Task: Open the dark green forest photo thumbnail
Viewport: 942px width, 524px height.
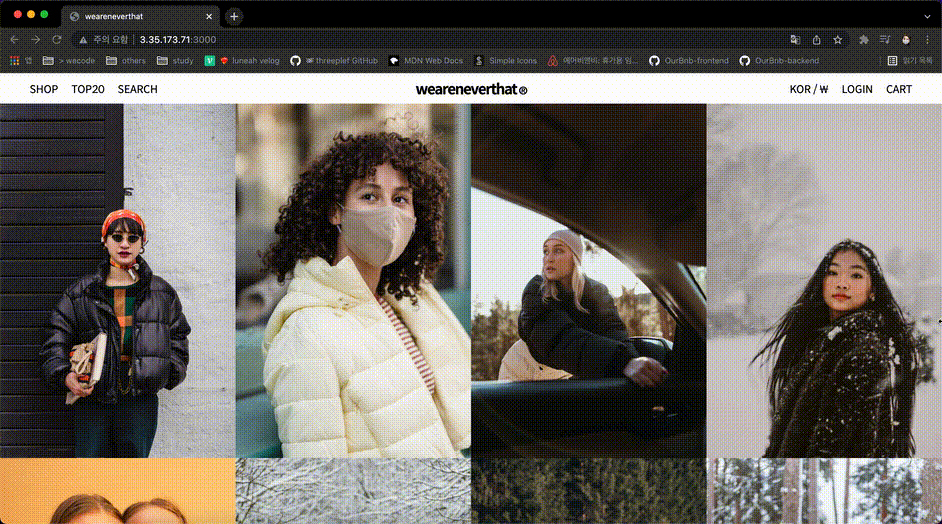Action: pyautogui.click(x=589, y=491)
